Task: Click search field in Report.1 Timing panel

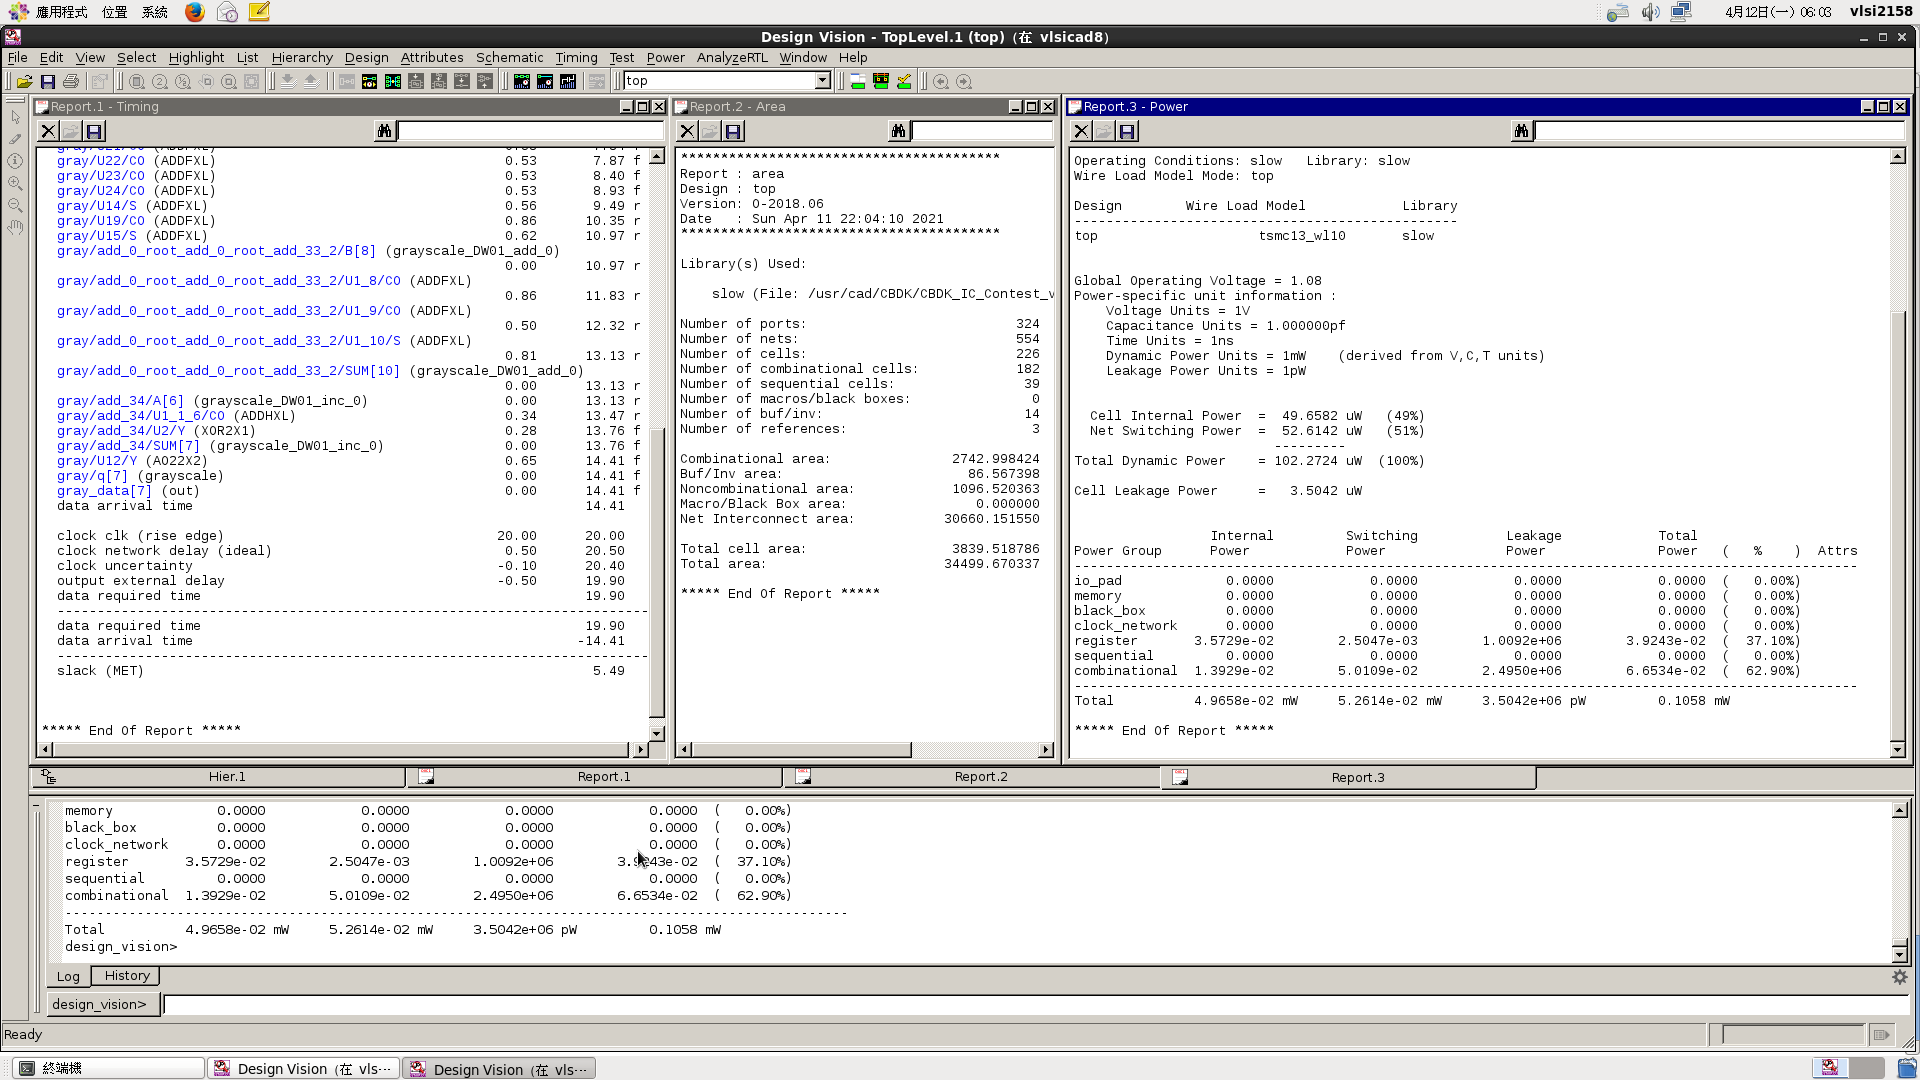Action: click(530, 131)
